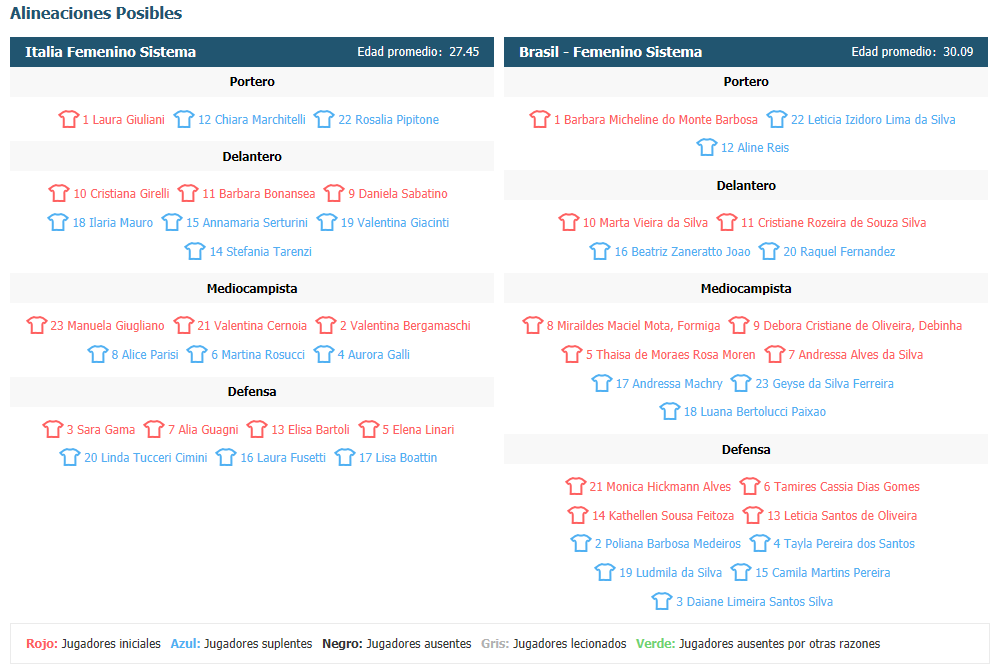Viewport: 1003px width, 670px height.
Task: View player 13 Leticia Santos de Oliveira
Action: point(842,515)
